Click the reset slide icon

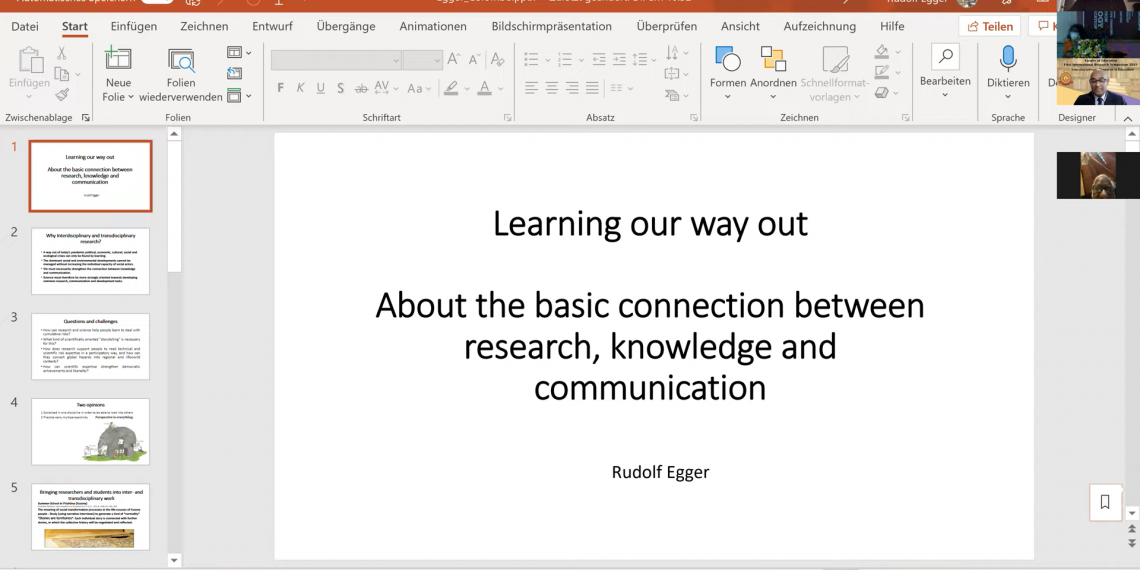(234, 73)
